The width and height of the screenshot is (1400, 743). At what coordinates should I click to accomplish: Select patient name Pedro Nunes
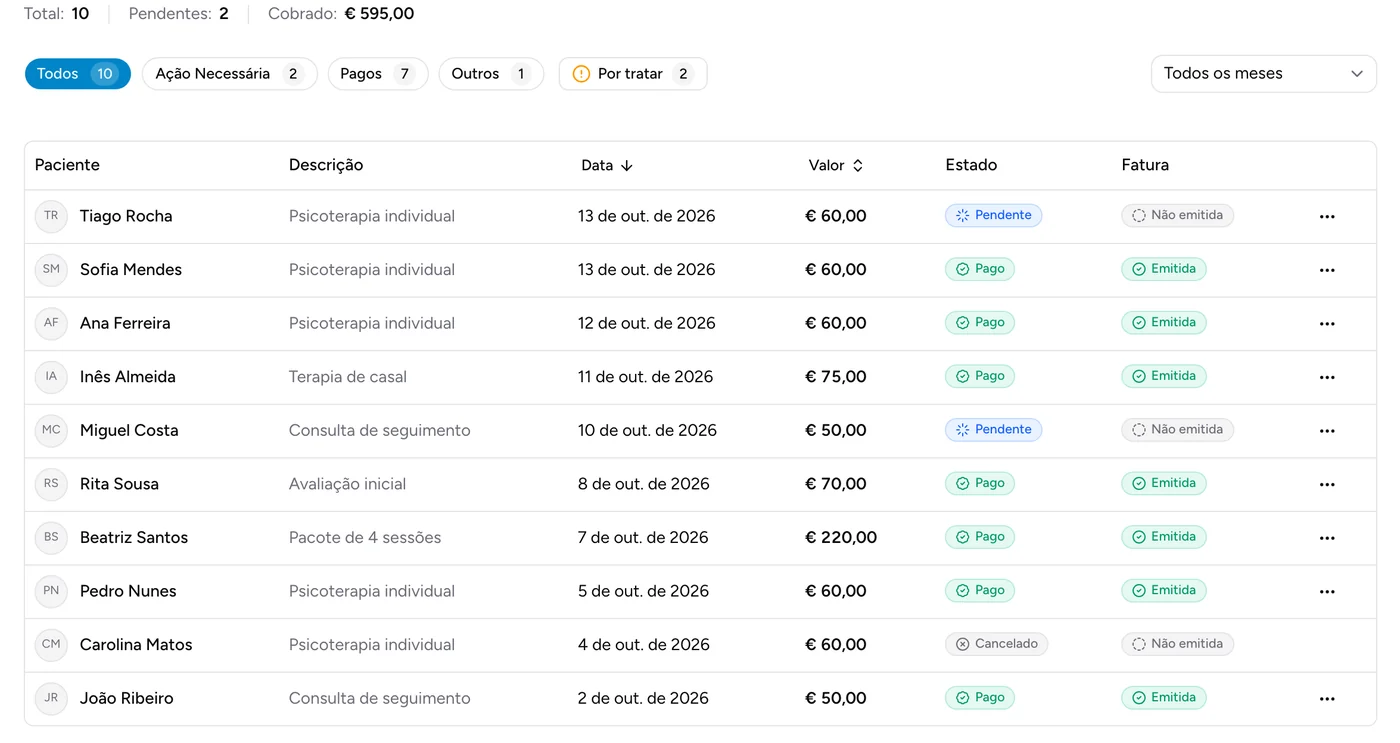128,591
